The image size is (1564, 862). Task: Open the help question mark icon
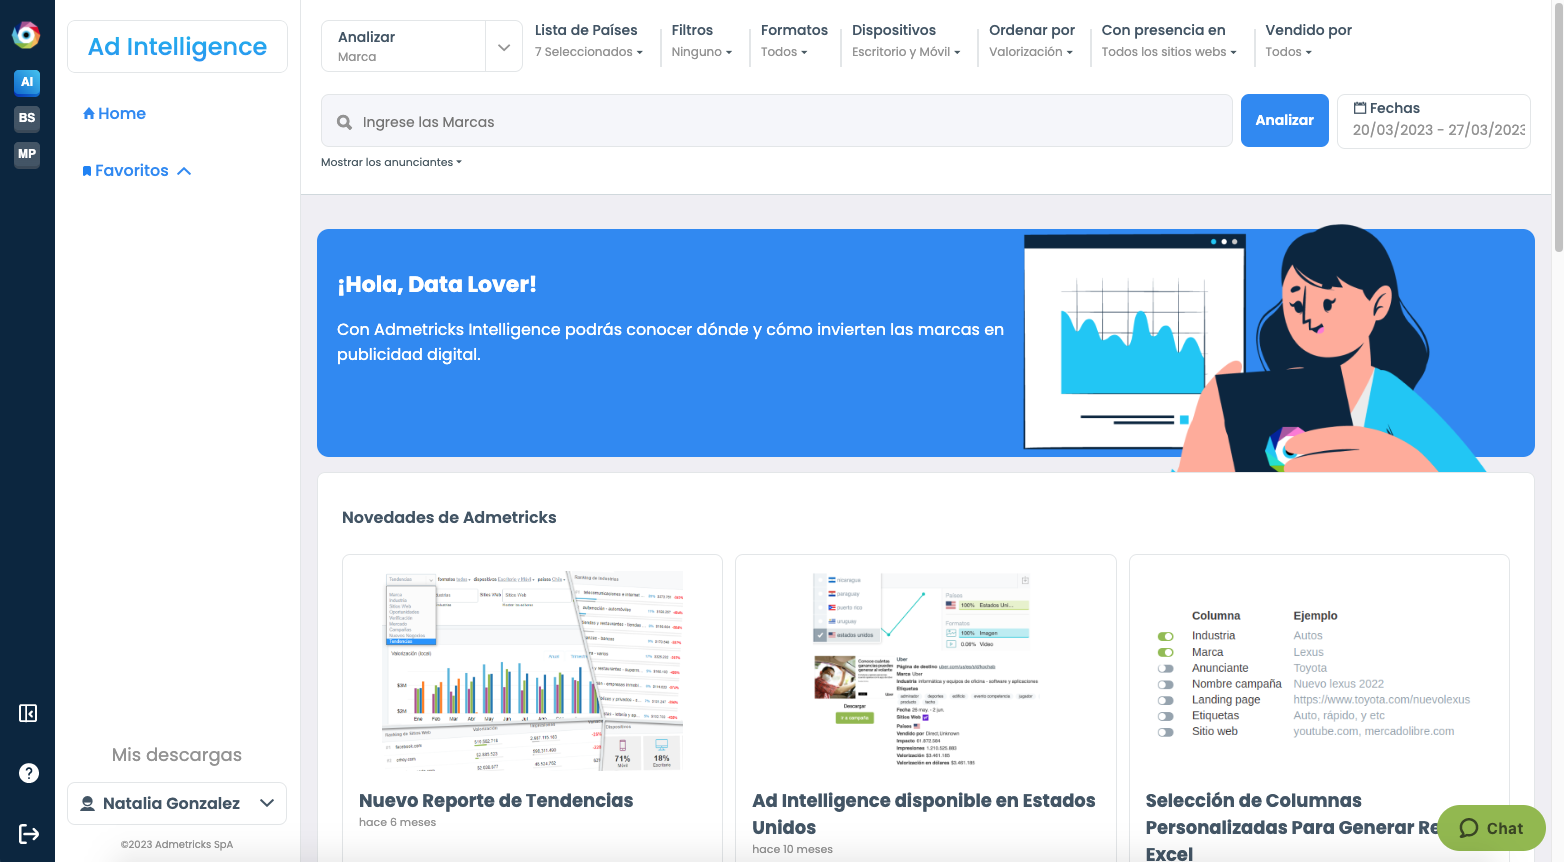click(x=29, y=773)
